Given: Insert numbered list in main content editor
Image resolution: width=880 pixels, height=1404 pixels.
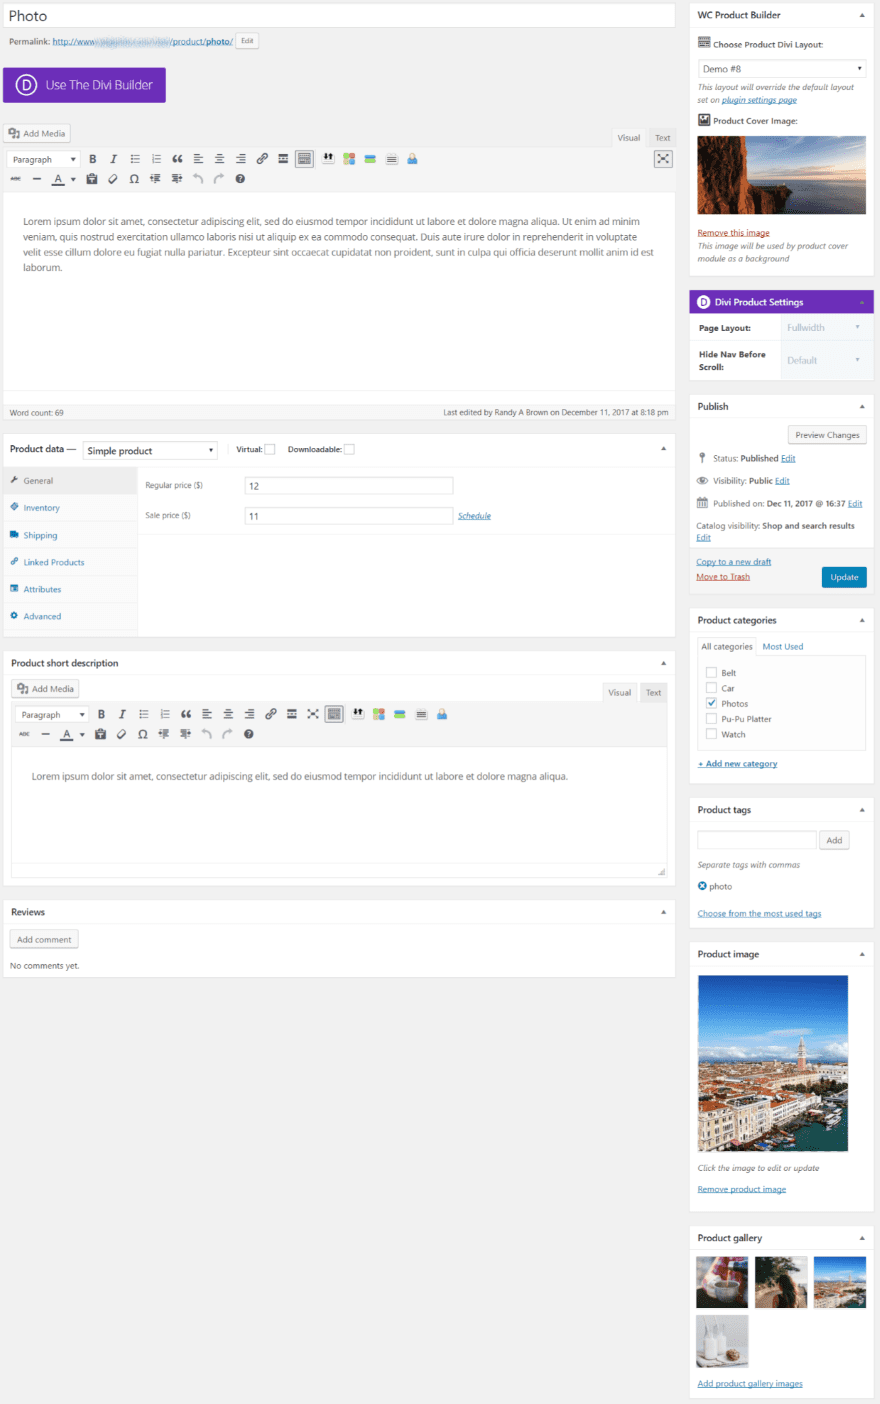Looking at the screenshot, I should click(x=156, y=159).
